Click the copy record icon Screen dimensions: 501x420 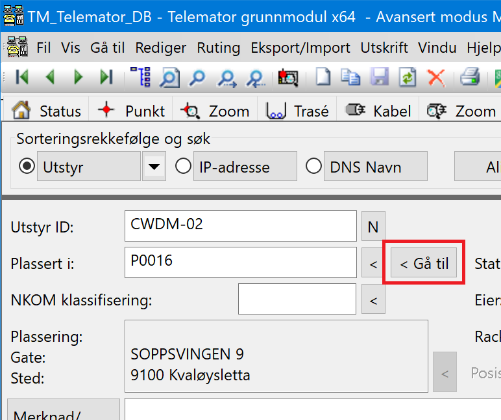pyautogui.click(x=350, y=77)
